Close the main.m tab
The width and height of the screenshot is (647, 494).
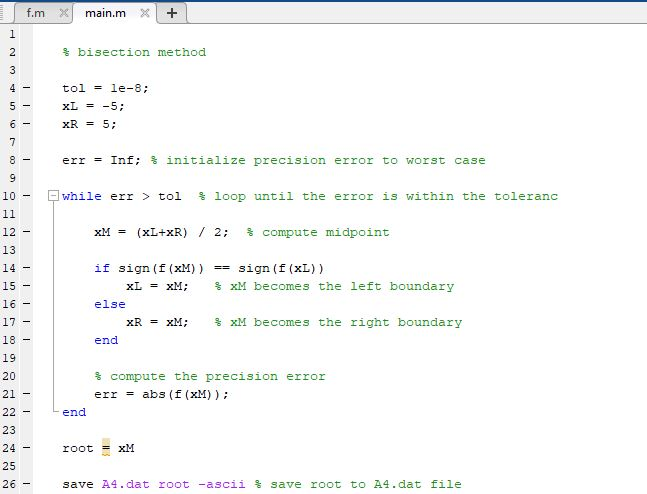click(145, 13)
